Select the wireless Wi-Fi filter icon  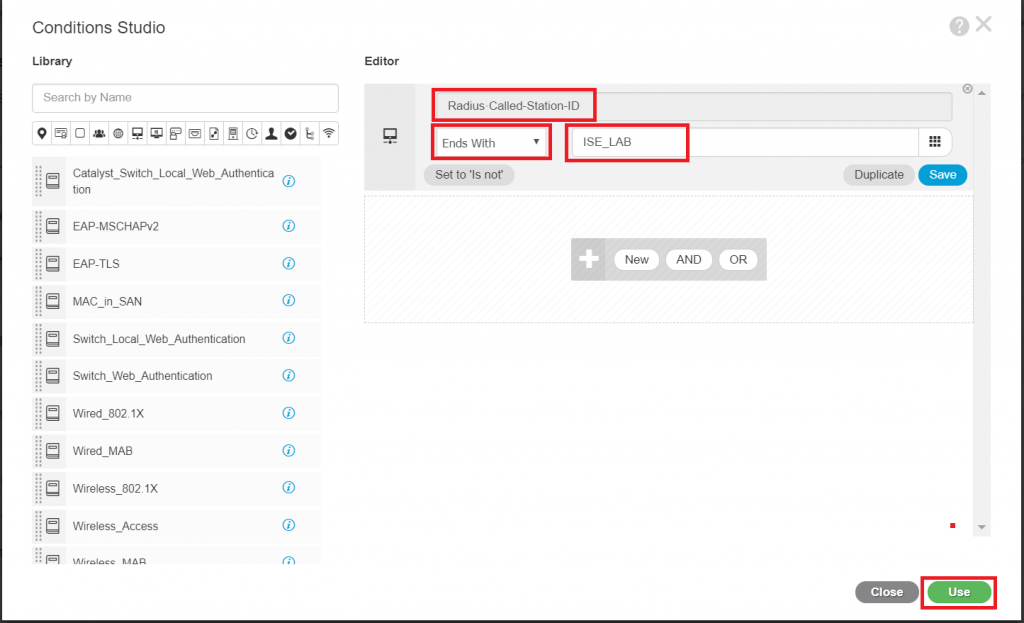coord(329,133)
